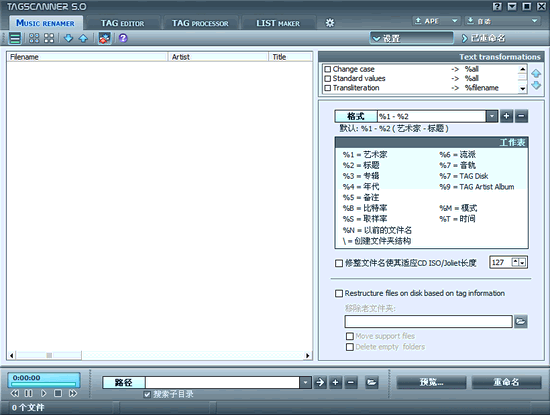Increase the filename length value 127
The image size is (550, 415).
515,262
